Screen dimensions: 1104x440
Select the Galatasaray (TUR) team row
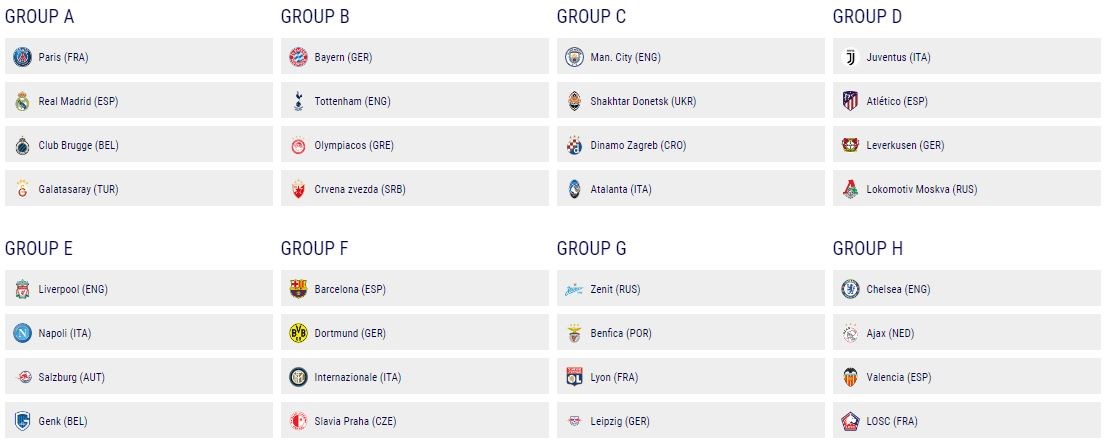138,189
